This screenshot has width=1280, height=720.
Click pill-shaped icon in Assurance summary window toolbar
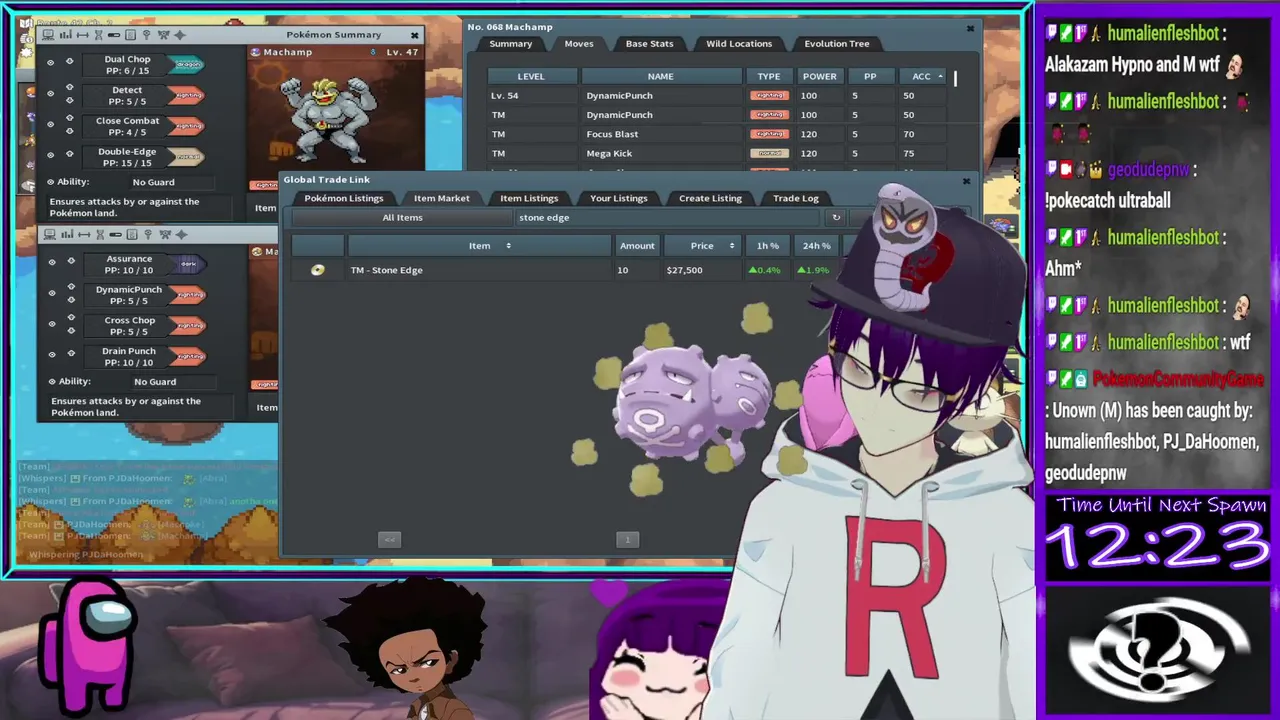click(x=116, y=234)
